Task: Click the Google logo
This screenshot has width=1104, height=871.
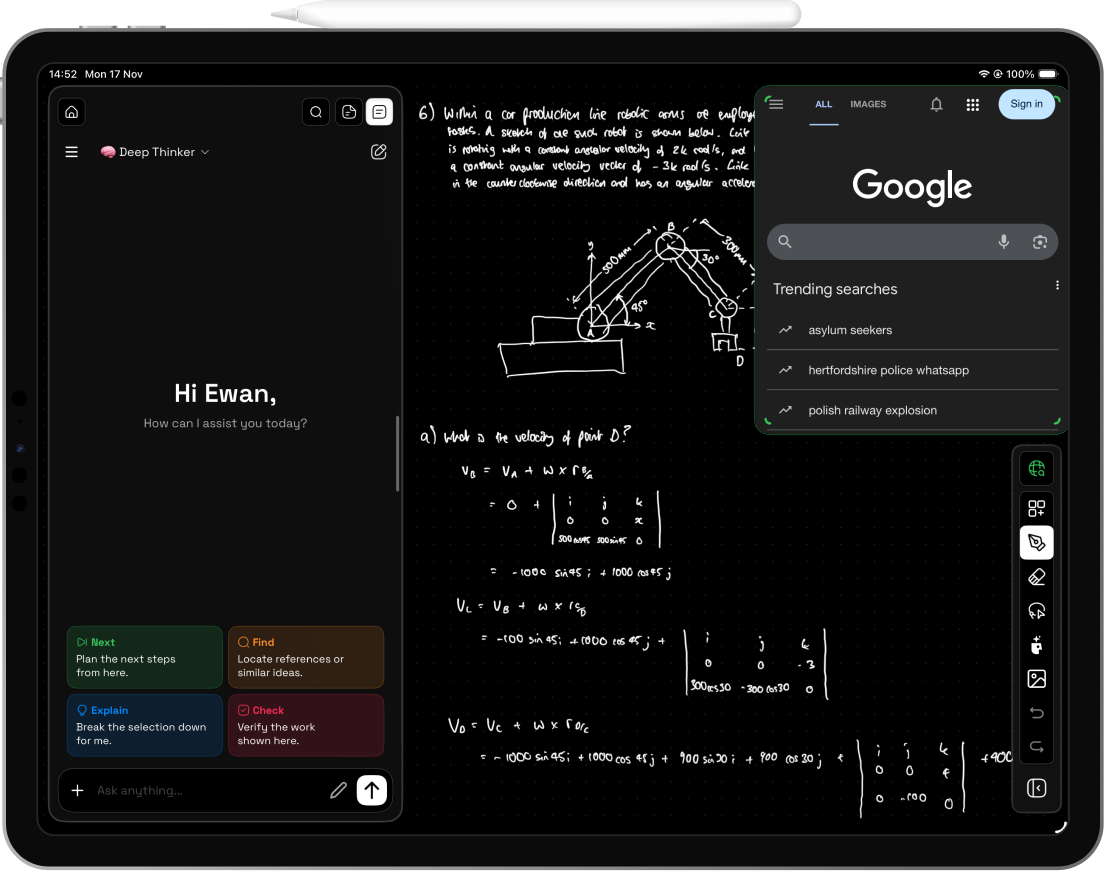Action: (912, 187)
